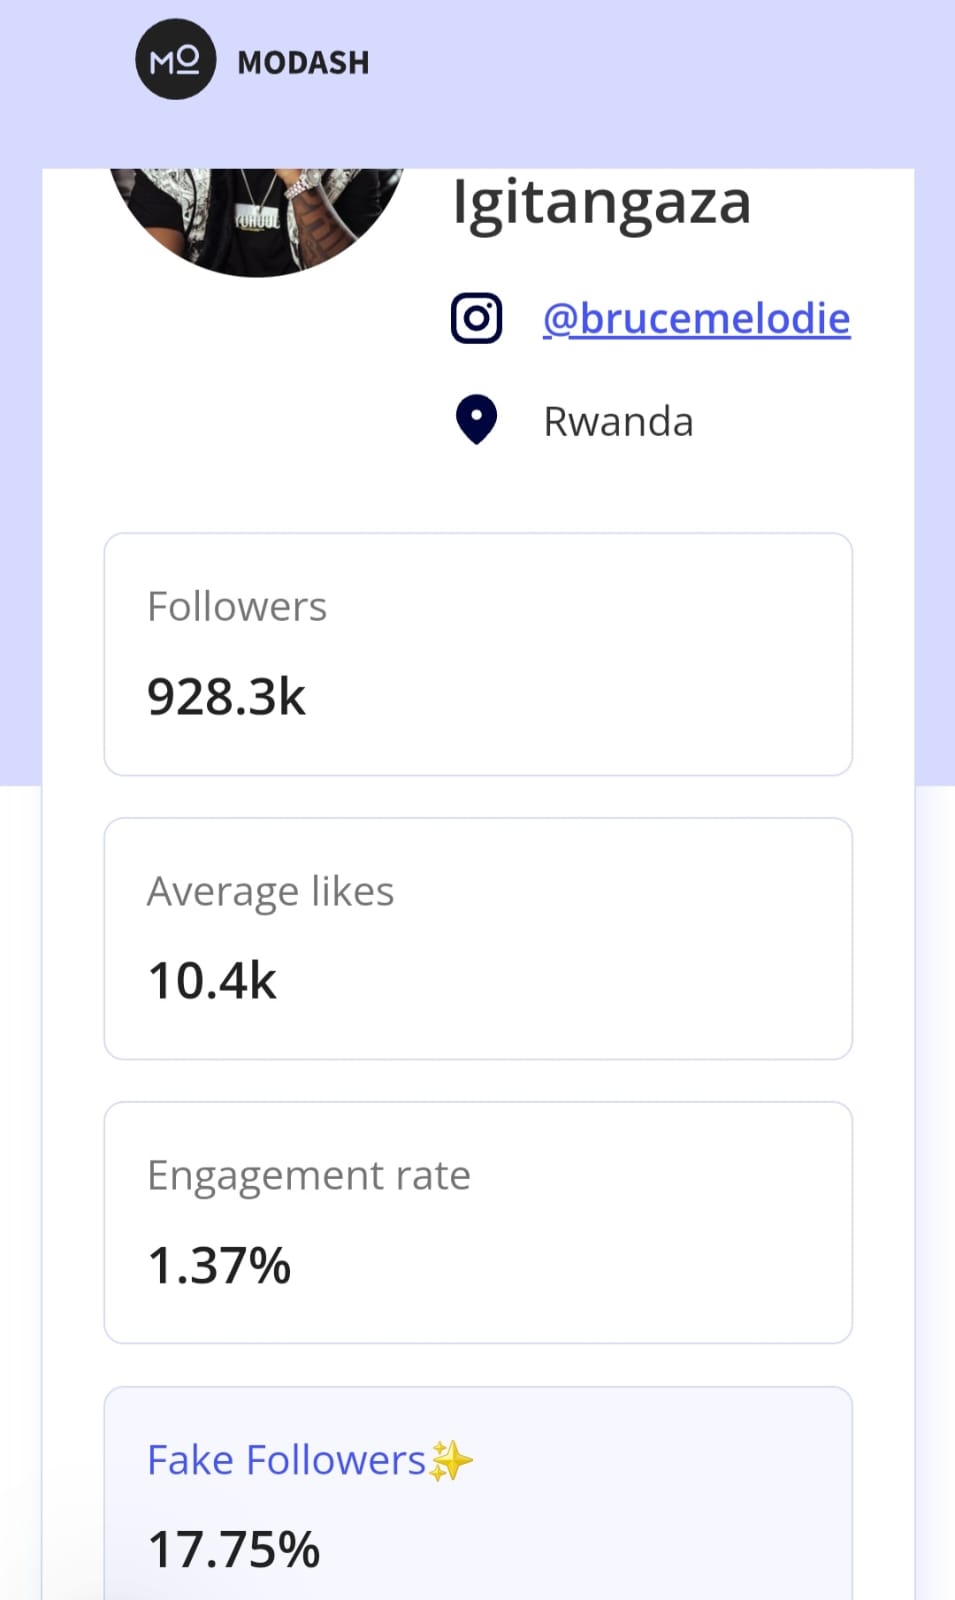The image size is (955, 1600).
Task: Click the Rwanda location text
Action: 618,422
